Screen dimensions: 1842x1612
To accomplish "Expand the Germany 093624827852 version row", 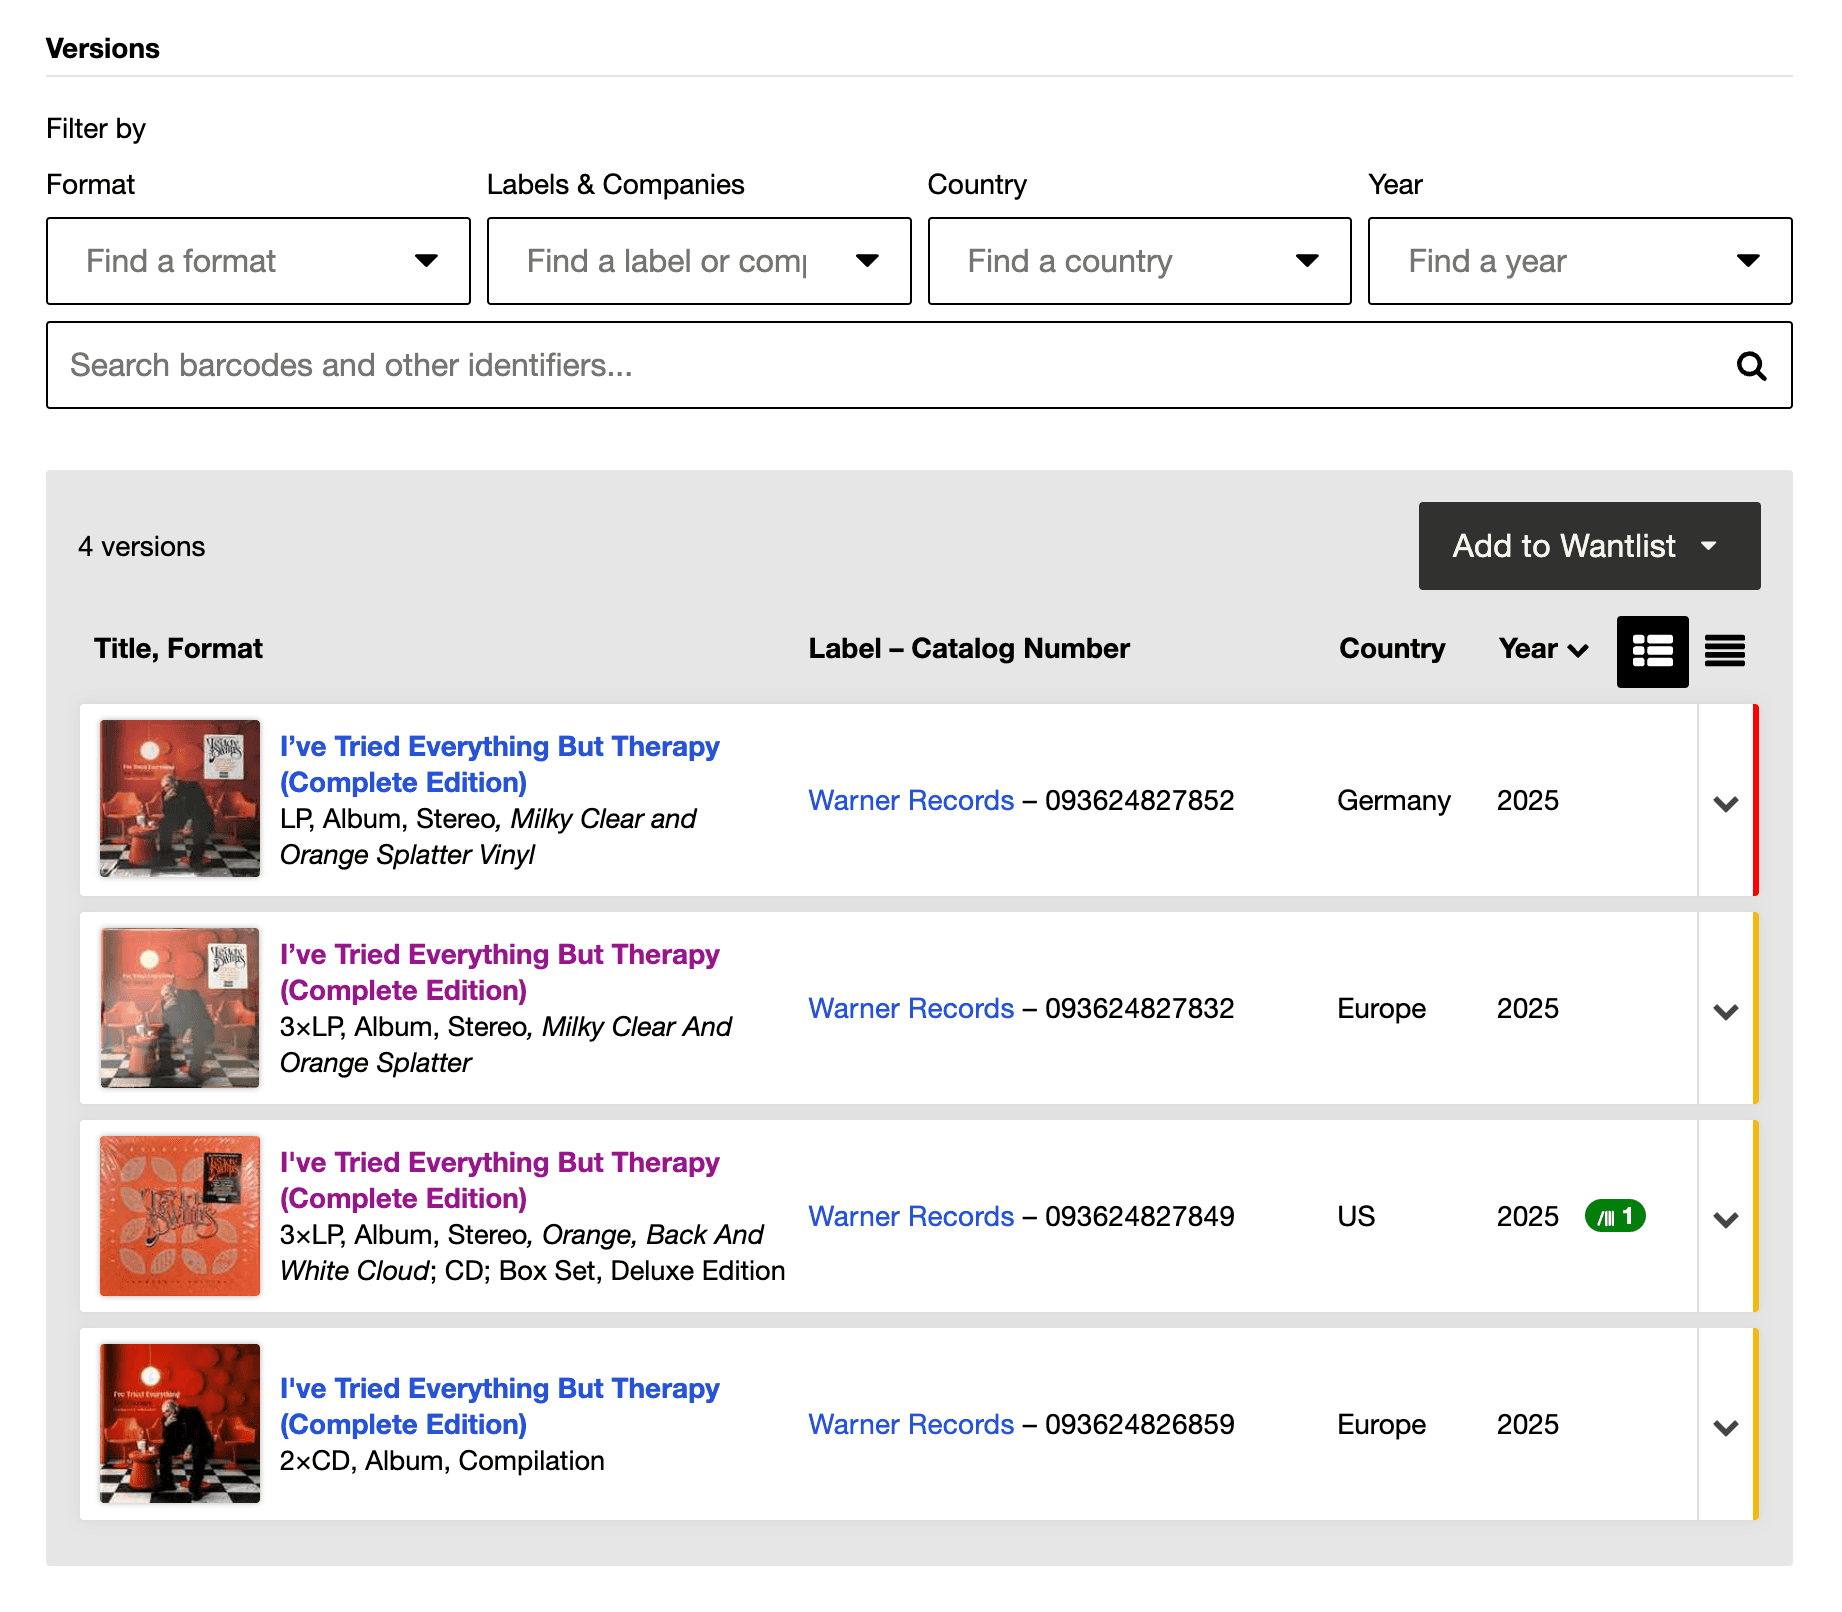I will tap(1726, 803).
